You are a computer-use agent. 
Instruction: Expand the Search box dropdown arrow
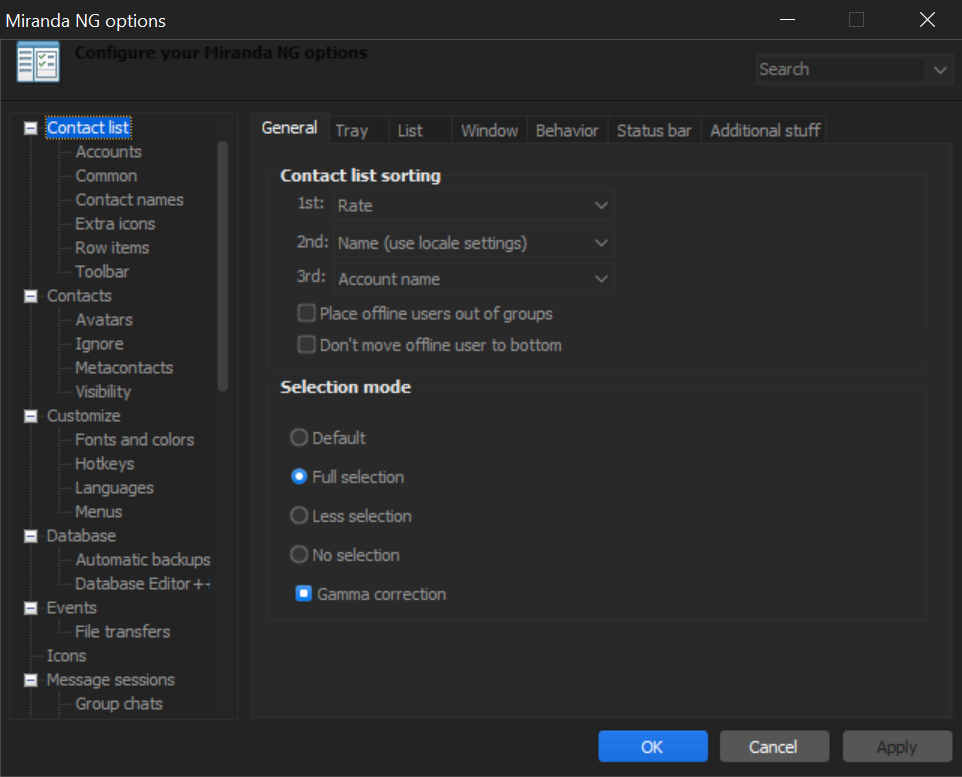940,69
